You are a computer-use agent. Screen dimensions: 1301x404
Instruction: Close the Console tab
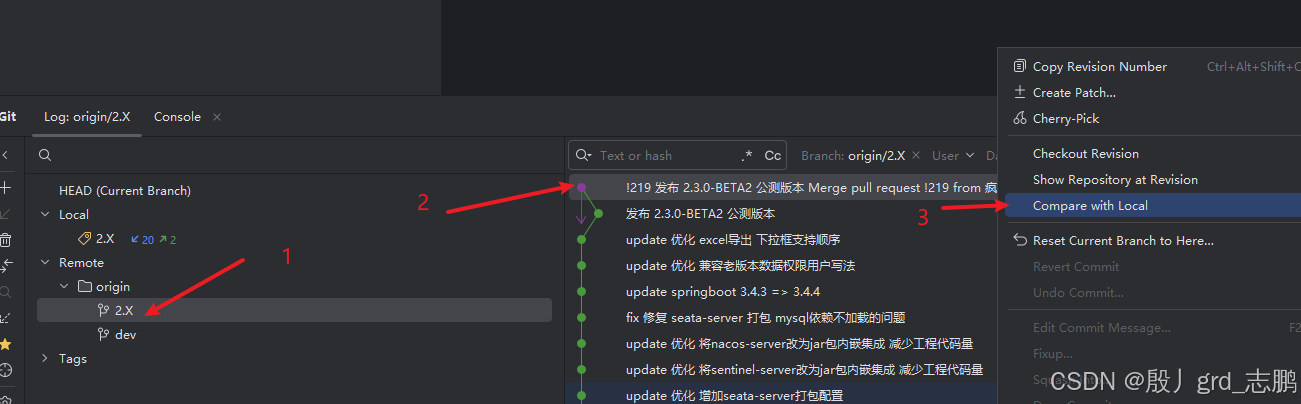pyautogui.click(x=217, y=117)
